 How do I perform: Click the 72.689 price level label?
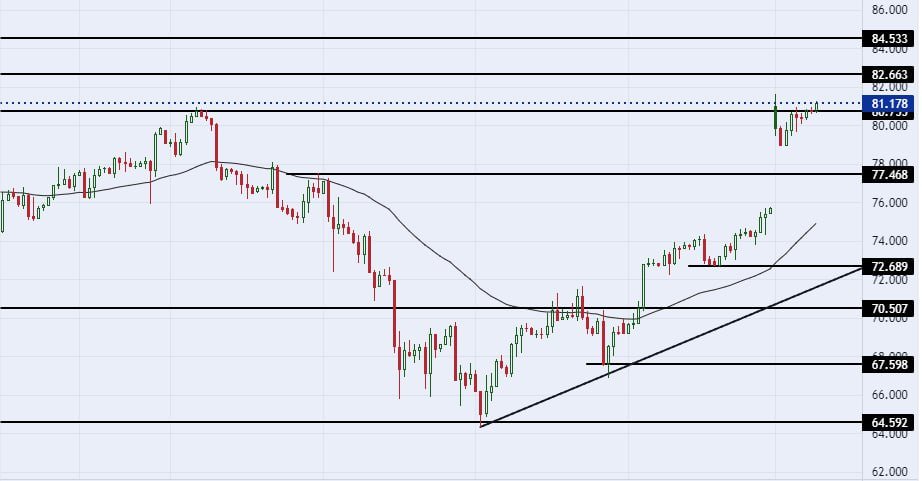[889, 267]
